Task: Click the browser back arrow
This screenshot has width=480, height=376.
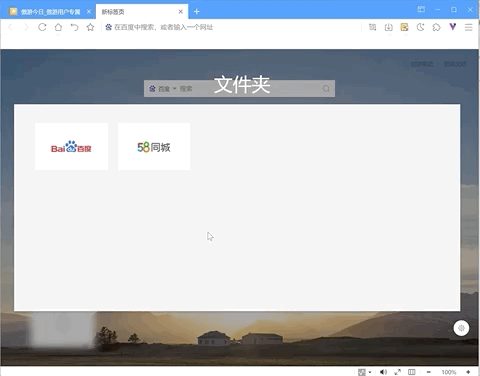Action: [10, 27]
